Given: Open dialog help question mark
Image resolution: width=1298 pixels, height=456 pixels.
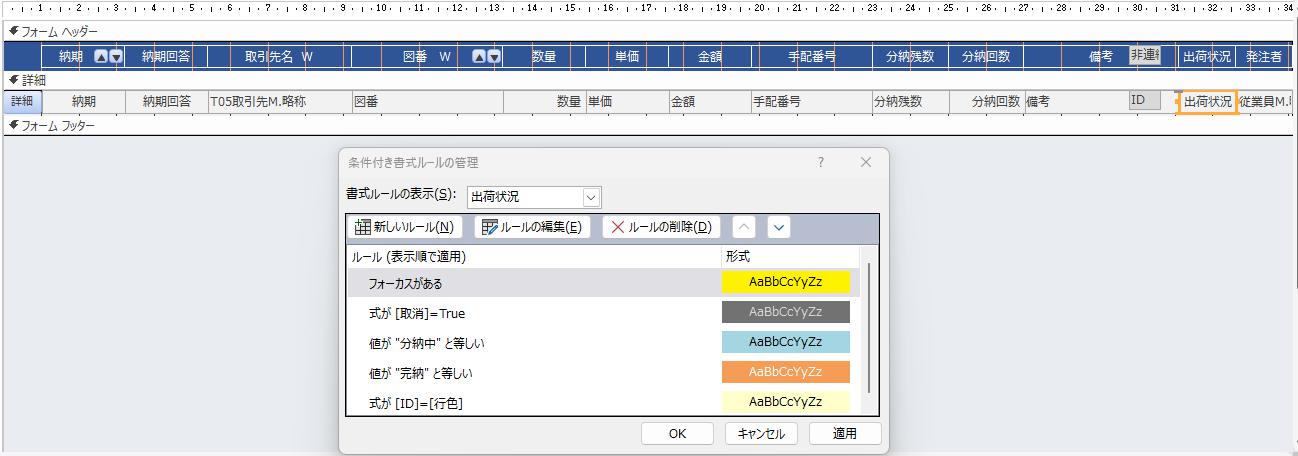Looking at the screenshot, I should tap(821, 162).
